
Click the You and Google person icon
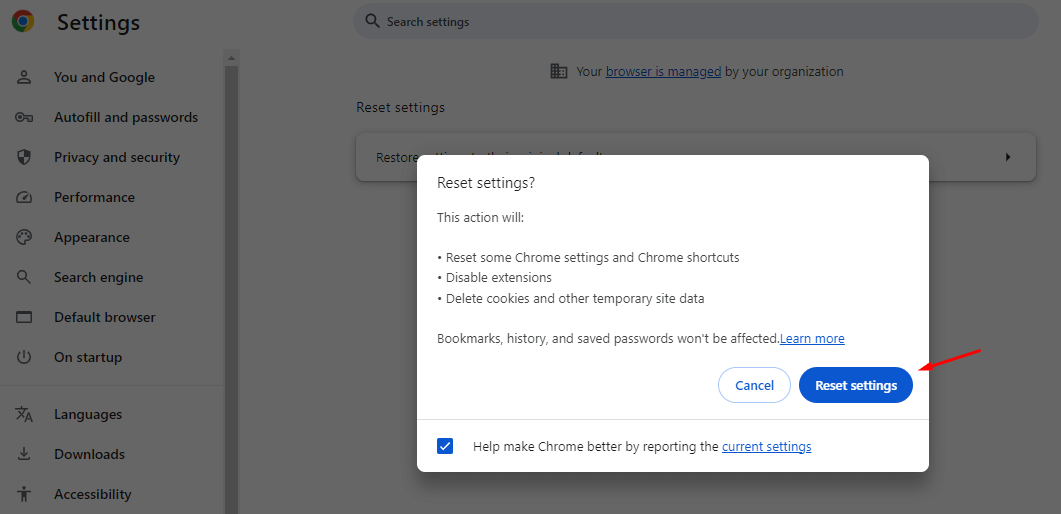[x=25, y=77]
